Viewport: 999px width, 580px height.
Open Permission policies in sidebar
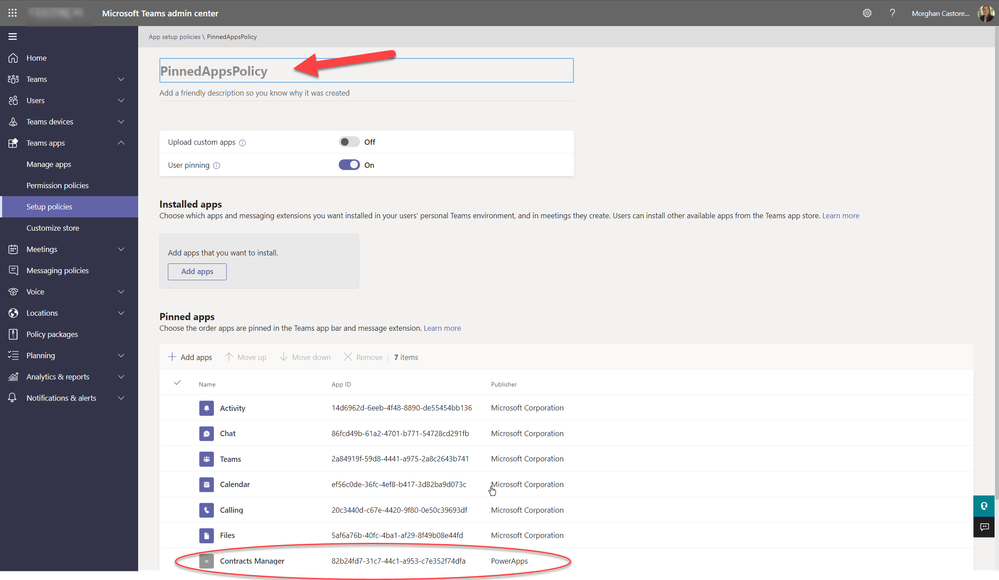point(57,185)
